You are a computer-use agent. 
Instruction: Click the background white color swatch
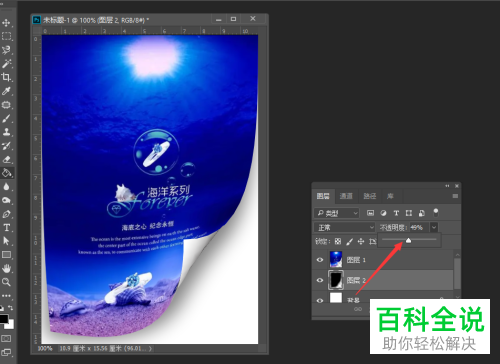tap(11, 325)
